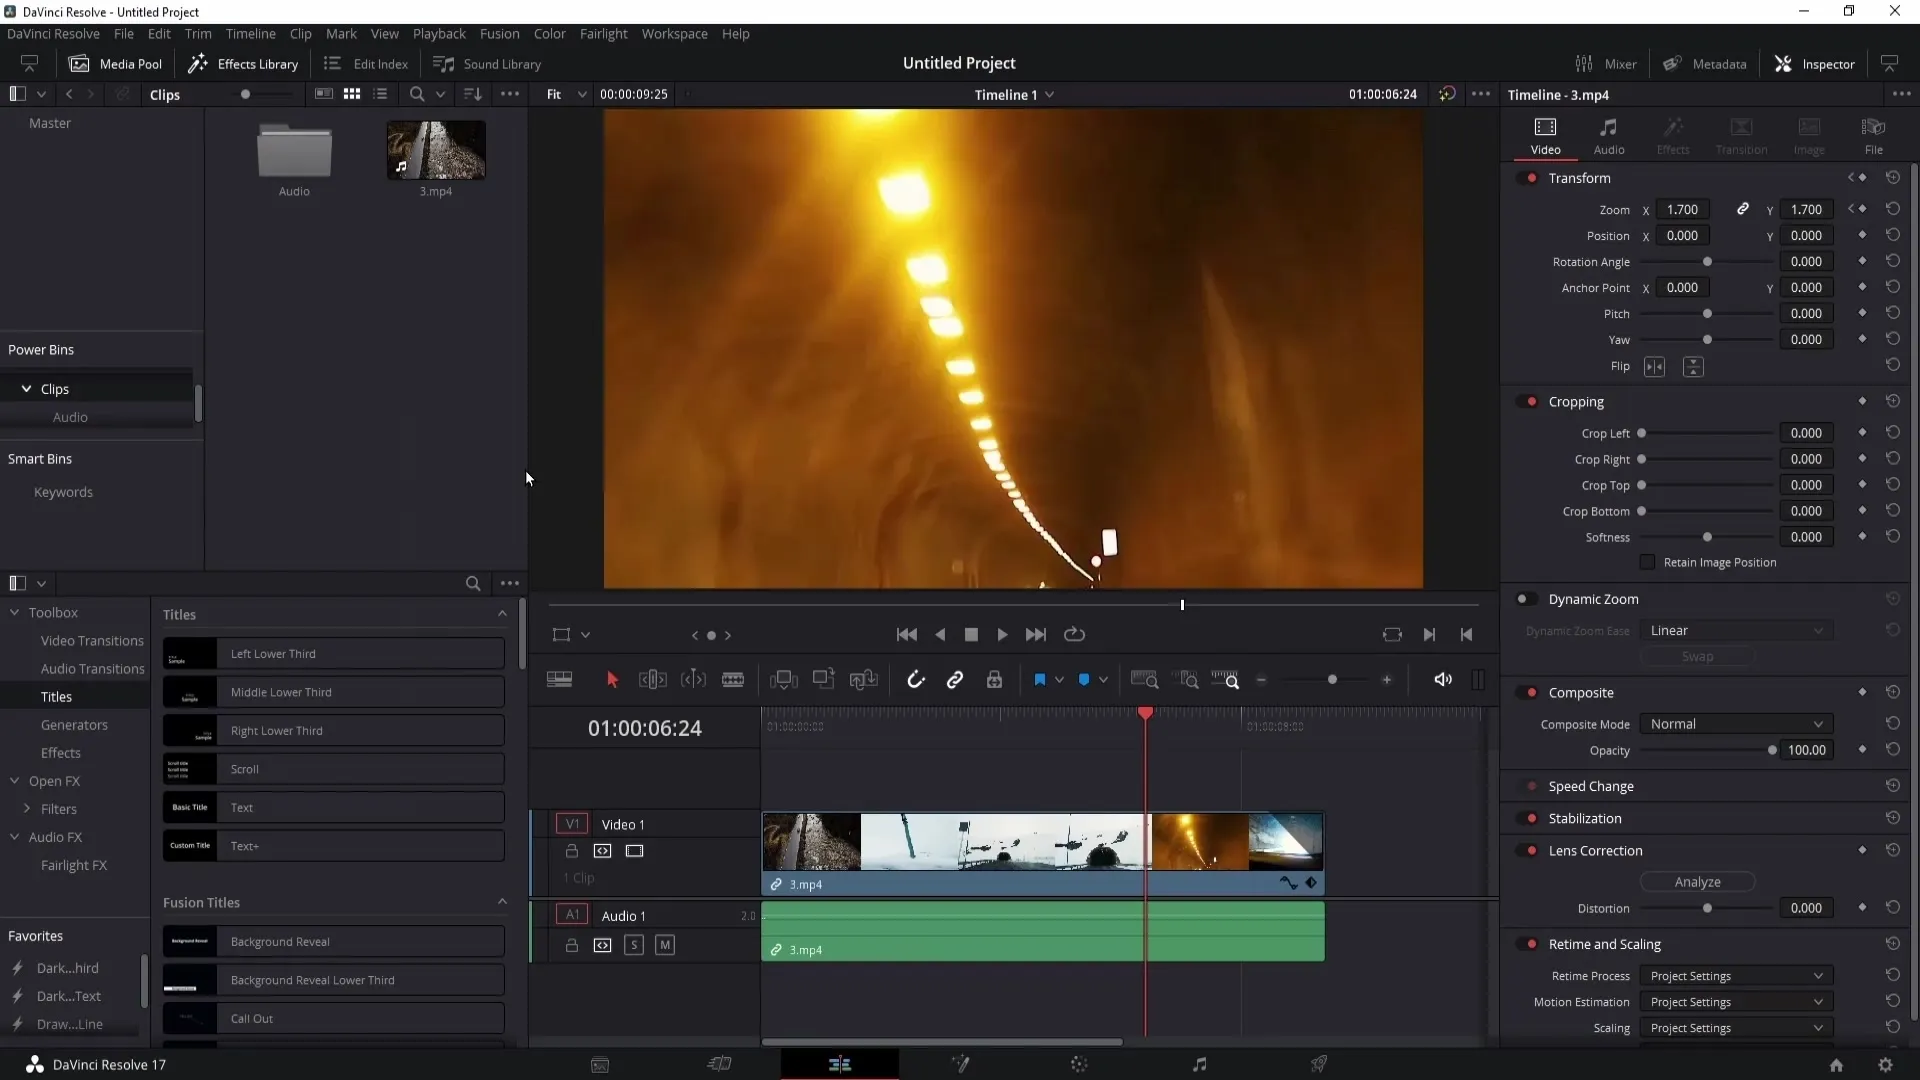Viewport: 1920px width, 1080px height.
Task: Open the Composite Mode dropdown menu
Action: coord(1735,724)
